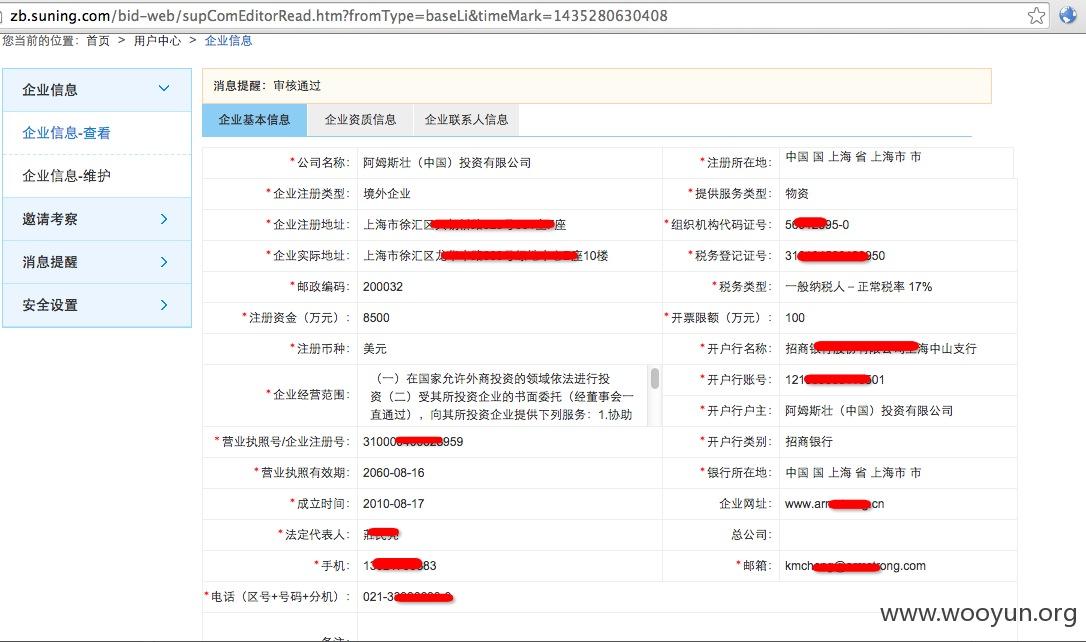Click service type value 物资
The height and width of the screenshot is (642, 1086).
[x=796, y=194]
